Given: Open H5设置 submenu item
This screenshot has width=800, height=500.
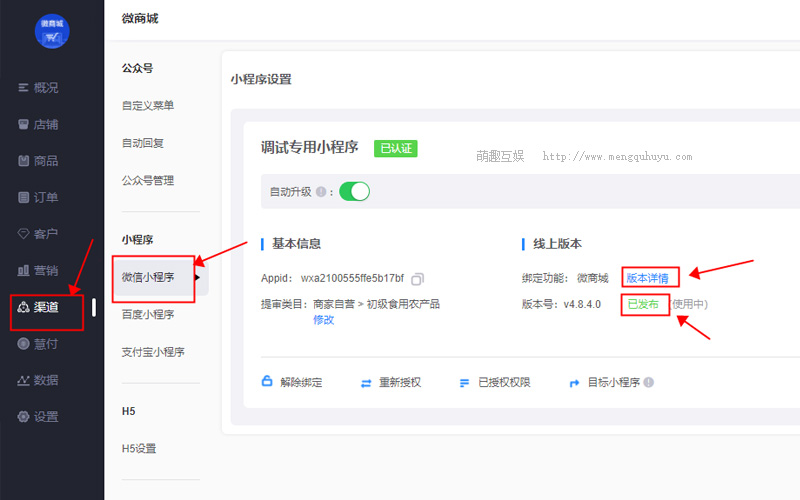Looking at the screenshot, I should [139, 449].
